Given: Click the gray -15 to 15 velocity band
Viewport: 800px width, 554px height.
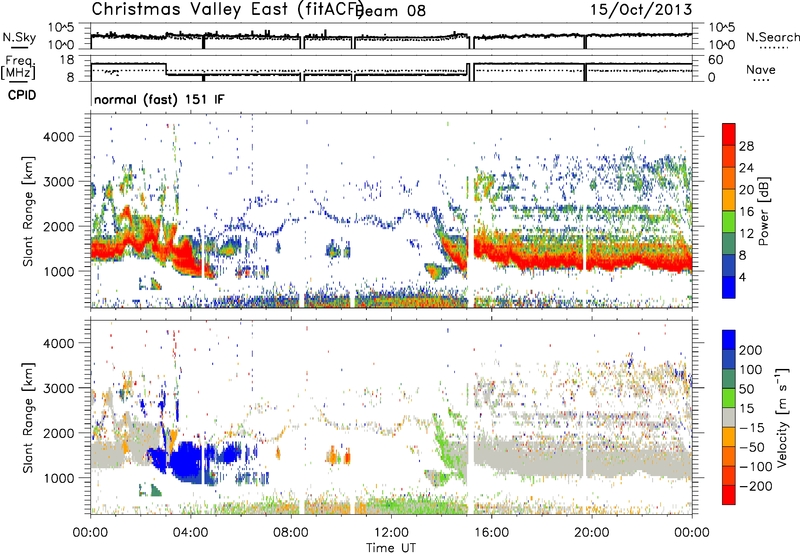Looking at the screenshot, I should coord(729,417).
